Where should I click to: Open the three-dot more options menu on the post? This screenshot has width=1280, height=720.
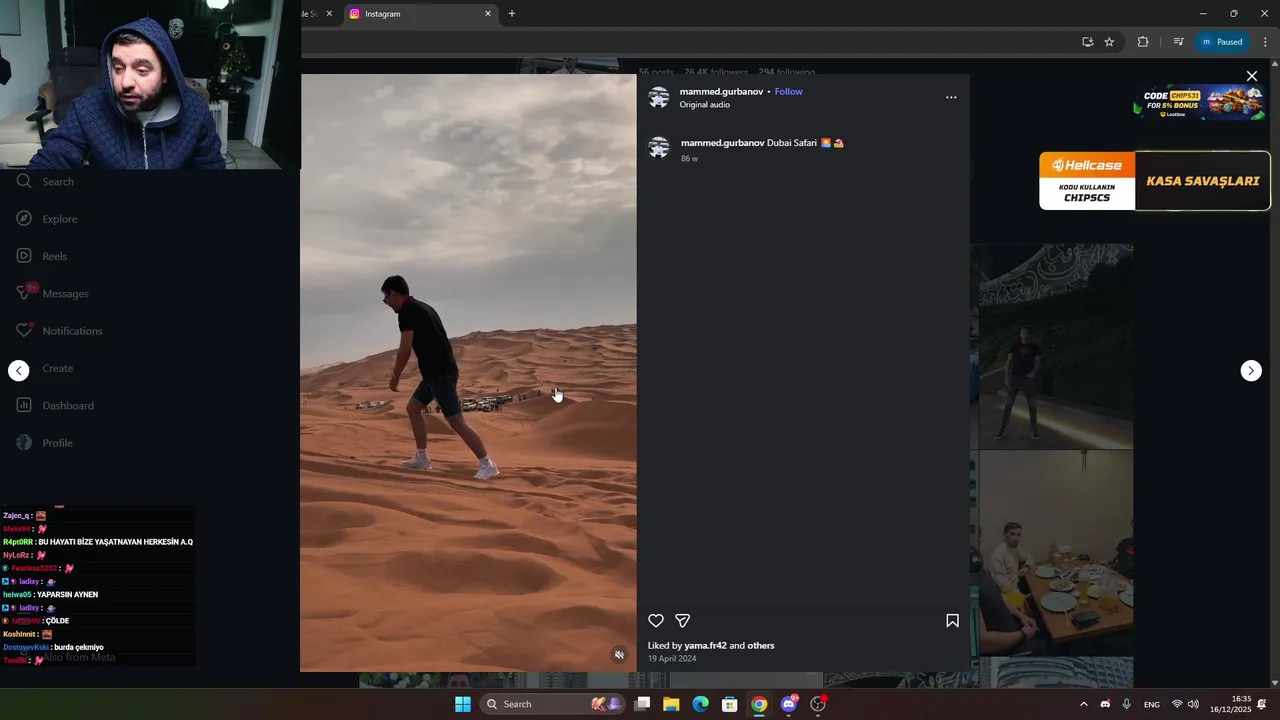click(x=951, y=97)
